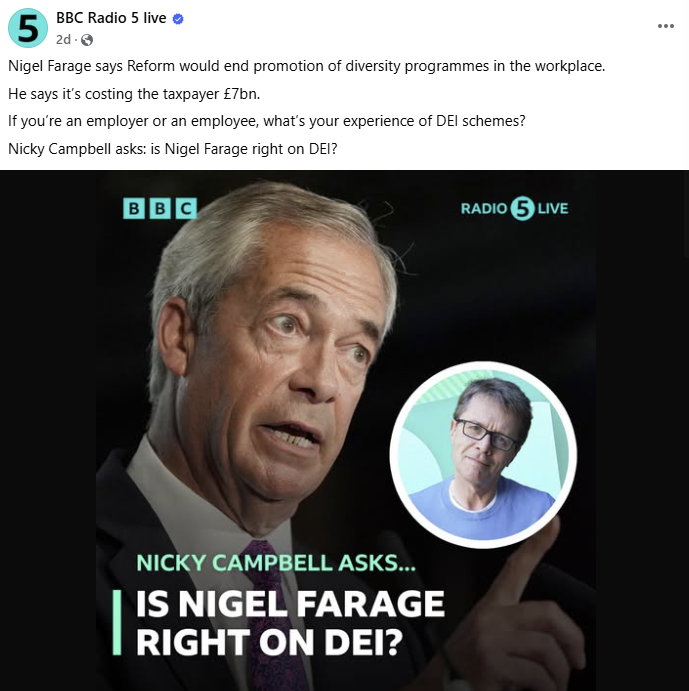The width and height of the screenshot is (689, 691).
Task: Click the 2d post timestamp
Action: click(63, 40)
